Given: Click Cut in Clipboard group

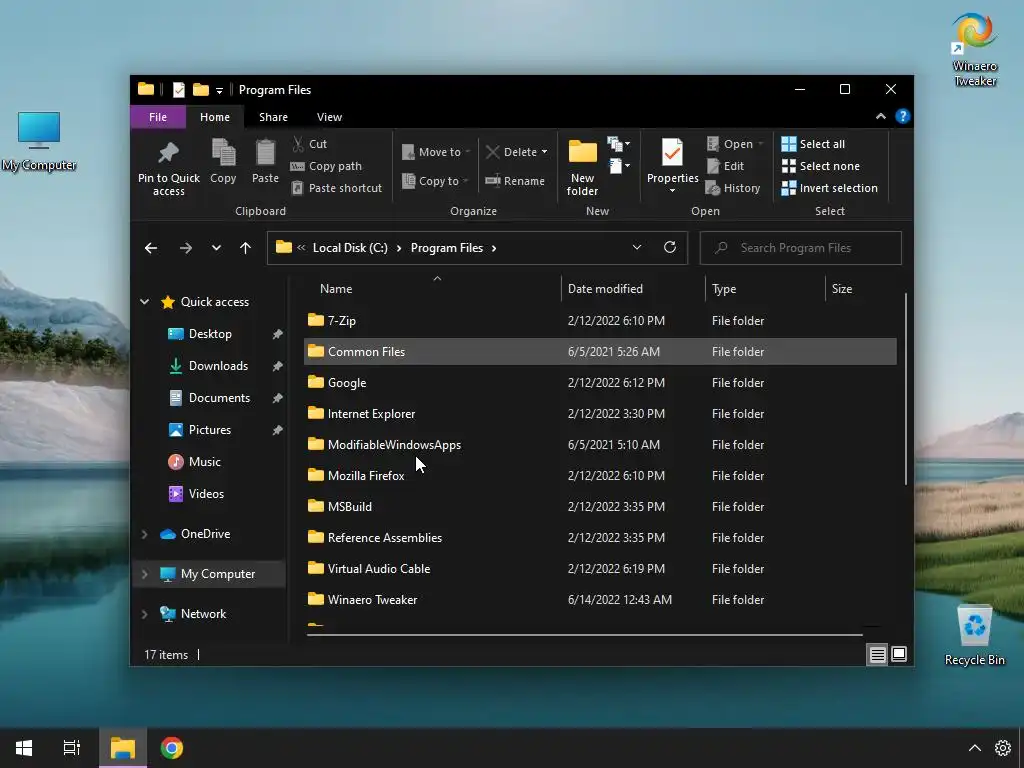Looking at the screenshot, I should (x=309, y=144).
